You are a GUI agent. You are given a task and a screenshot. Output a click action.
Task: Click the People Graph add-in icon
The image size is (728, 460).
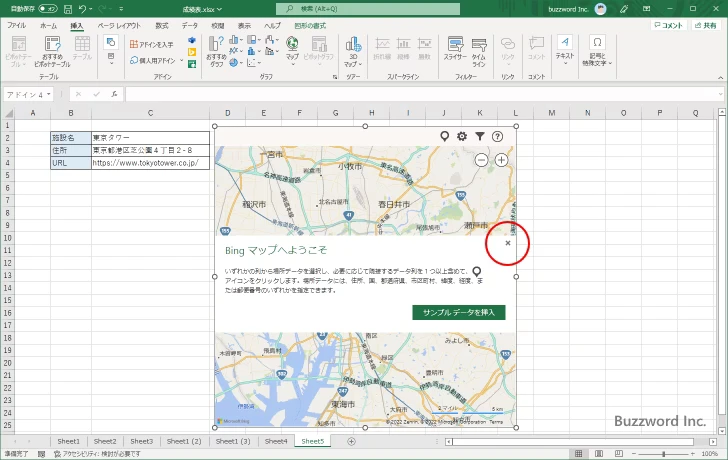tap(192, 64)
